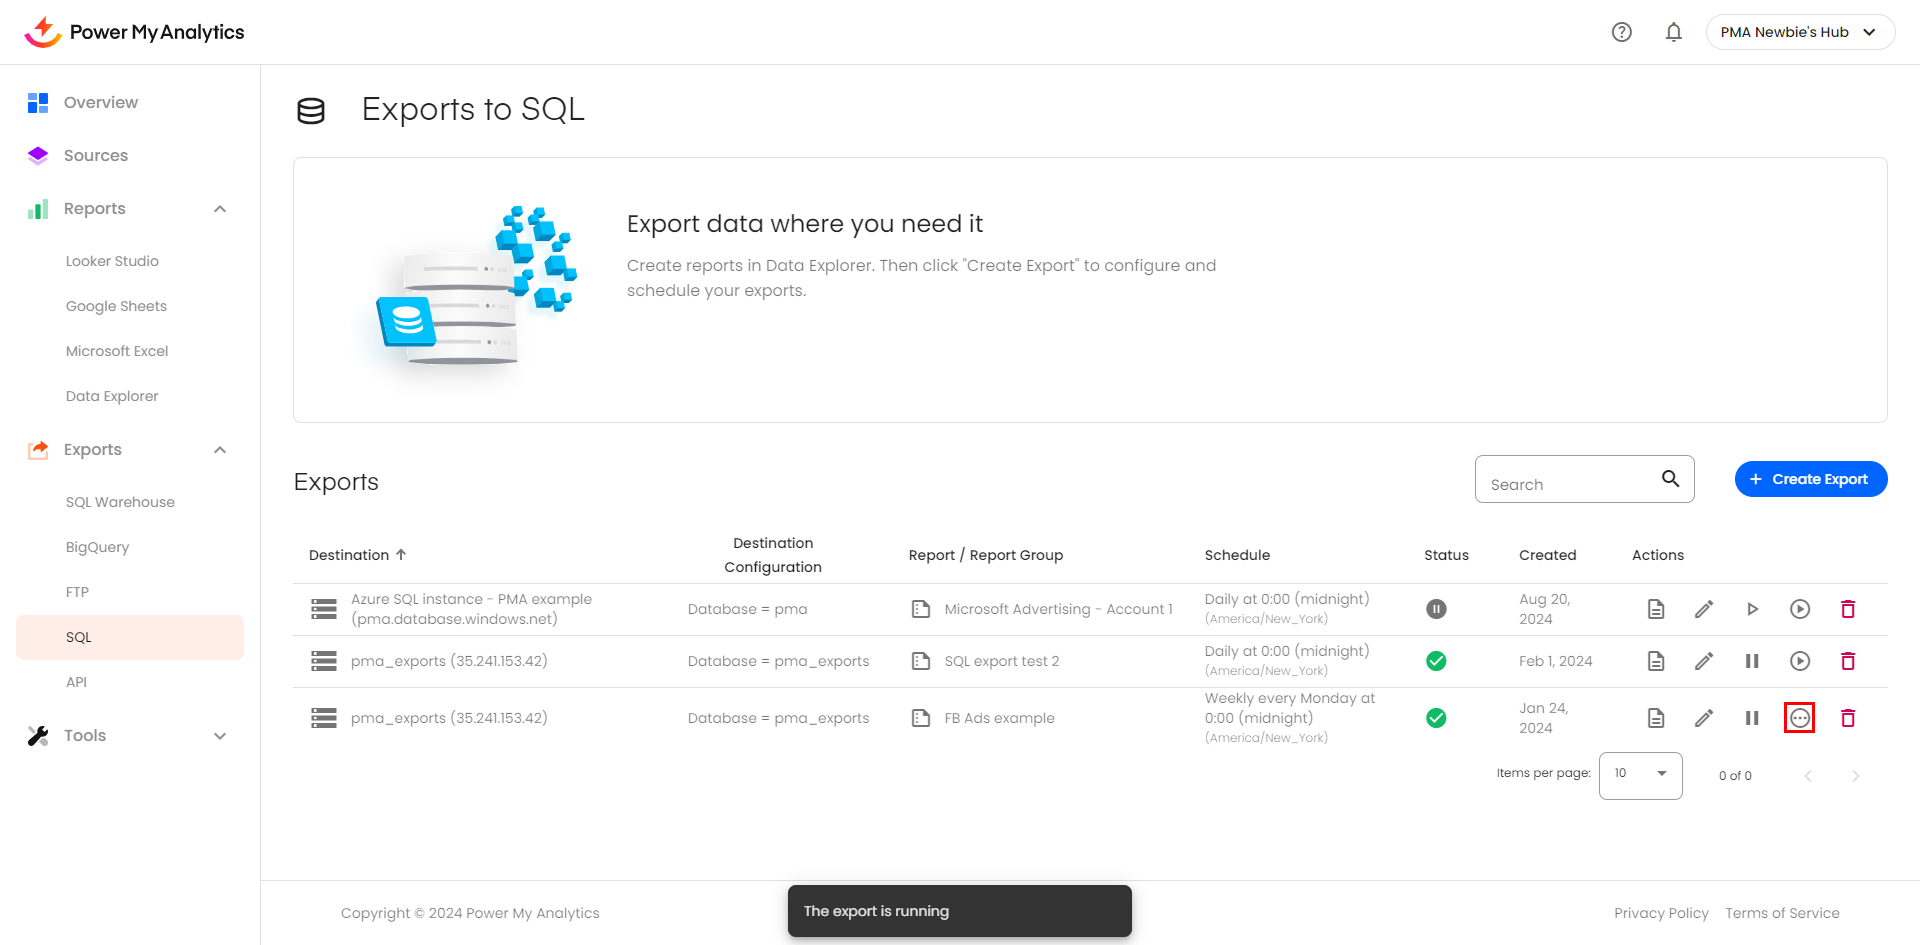Open the PMA Newbie's Hub dropdown
The width and height of the screenshot is (1920, 945).
1800,32
